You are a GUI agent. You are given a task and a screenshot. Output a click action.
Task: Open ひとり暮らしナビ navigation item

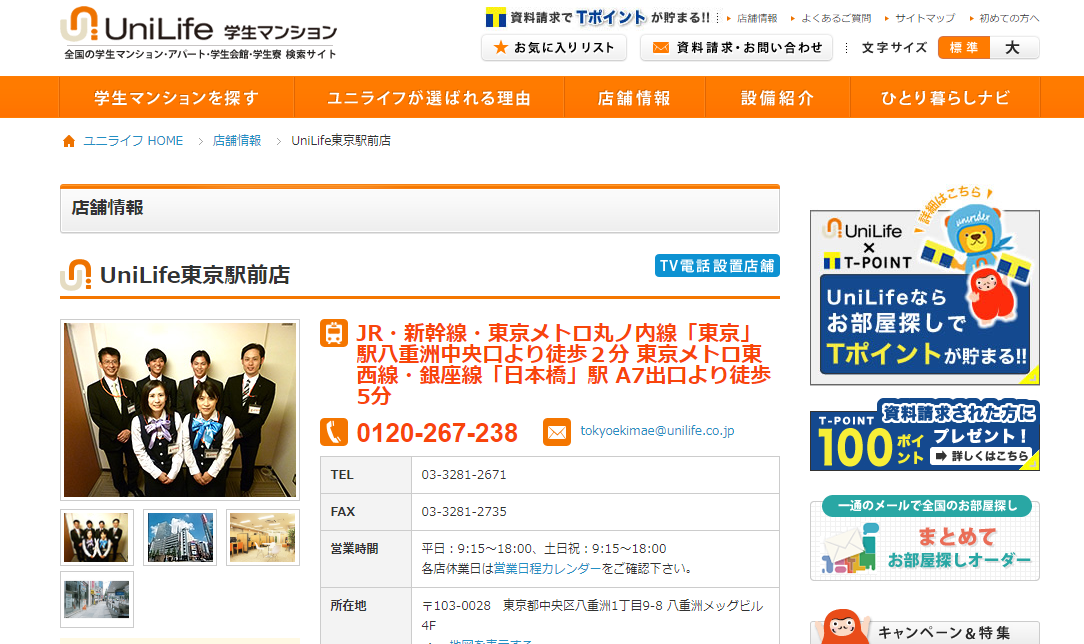pyautogui.click(x=945, y=98)
